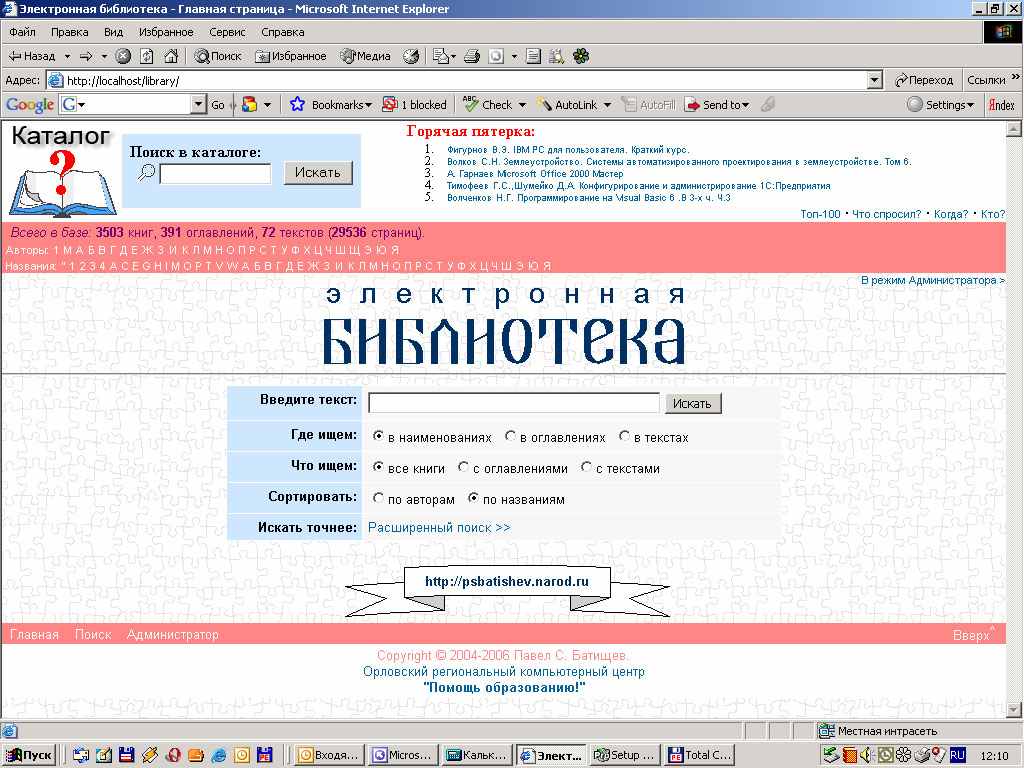Click the Назад back arrow button

tap(33, 56)
